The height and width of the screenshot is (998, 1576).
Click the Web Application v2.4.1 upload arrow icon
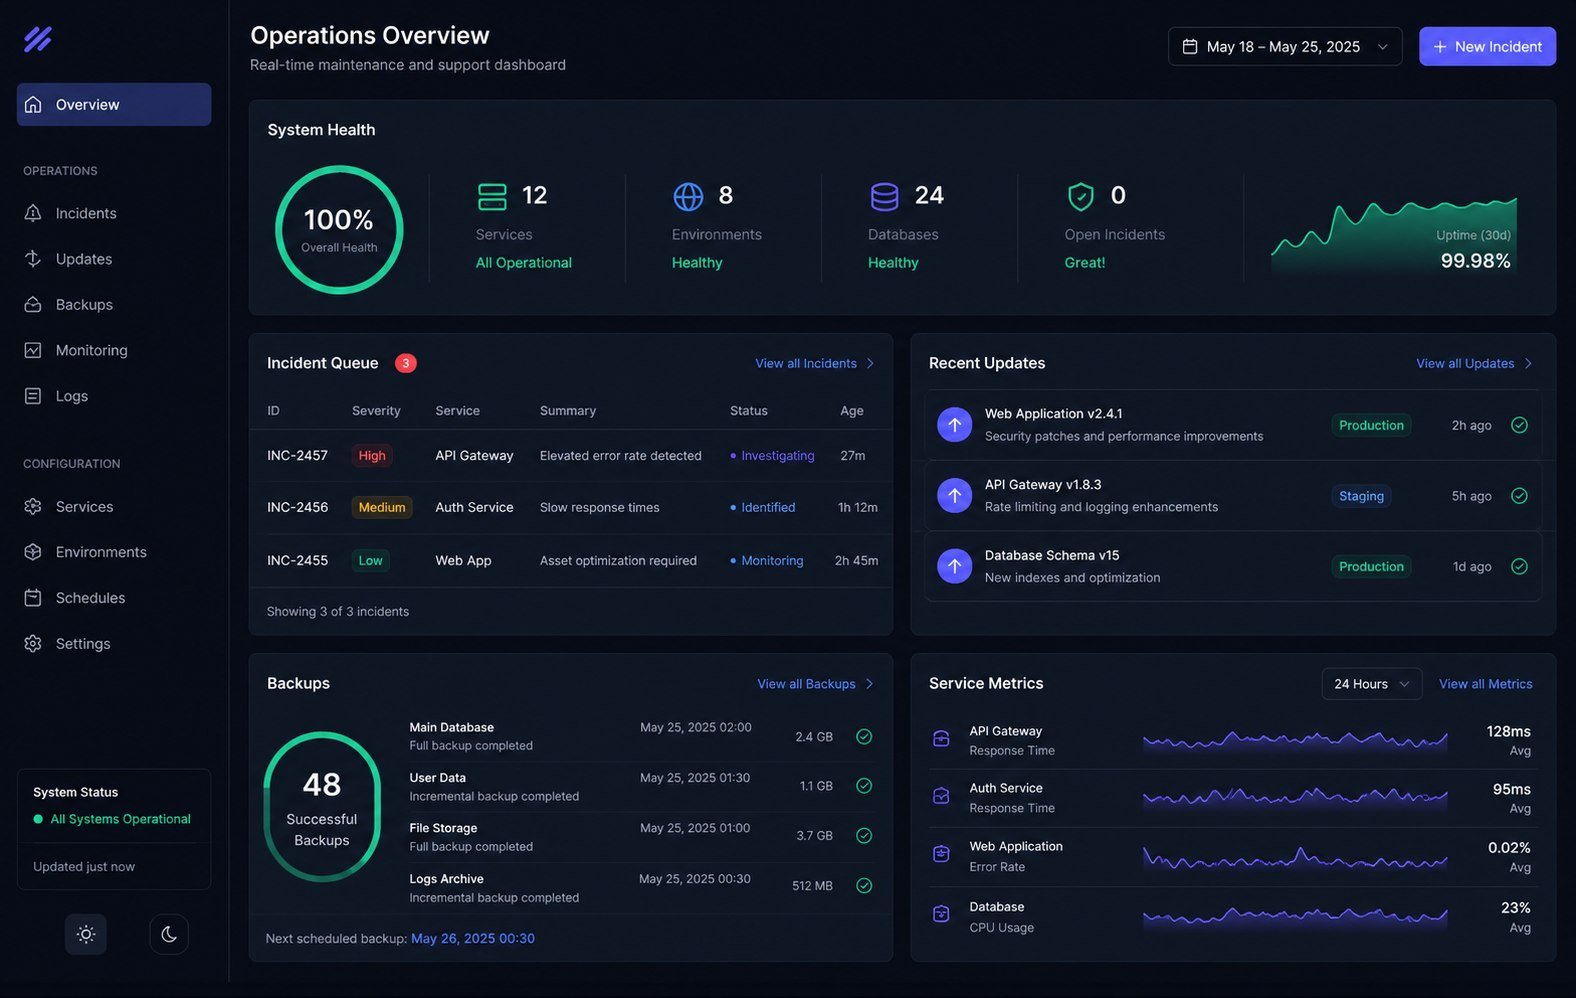pos(954,425)
